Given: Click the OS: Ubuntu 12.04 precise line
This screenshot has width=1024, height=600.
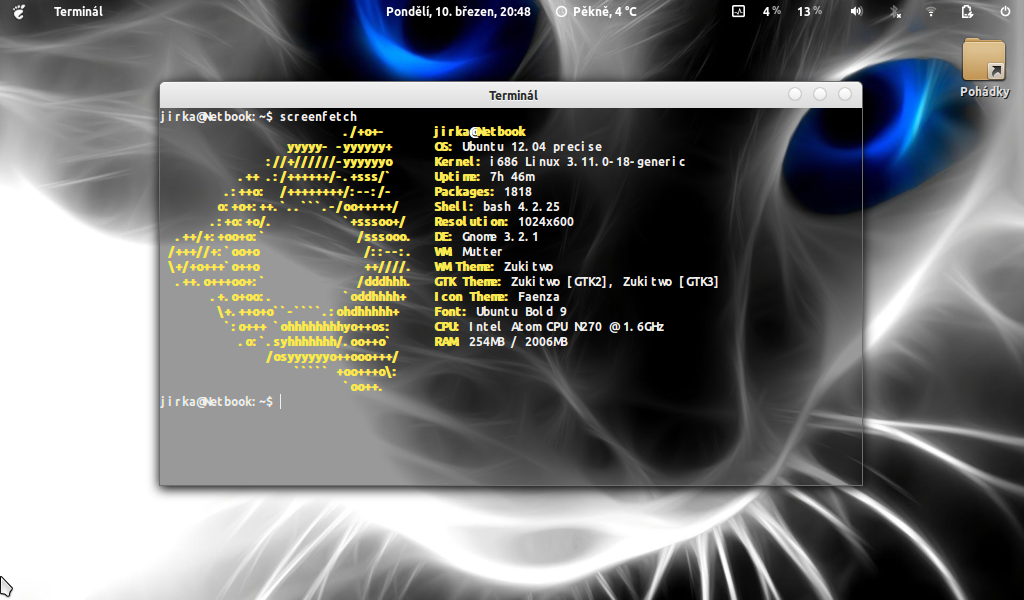Looking at the screenshot, I should 518,147.
